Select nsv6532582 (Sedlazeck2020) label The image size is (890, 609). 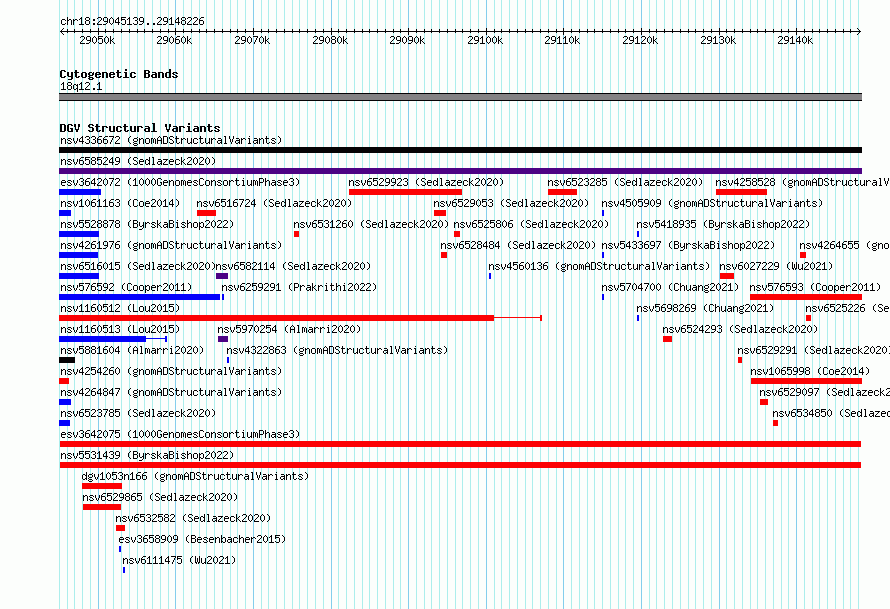click(193, 518)
